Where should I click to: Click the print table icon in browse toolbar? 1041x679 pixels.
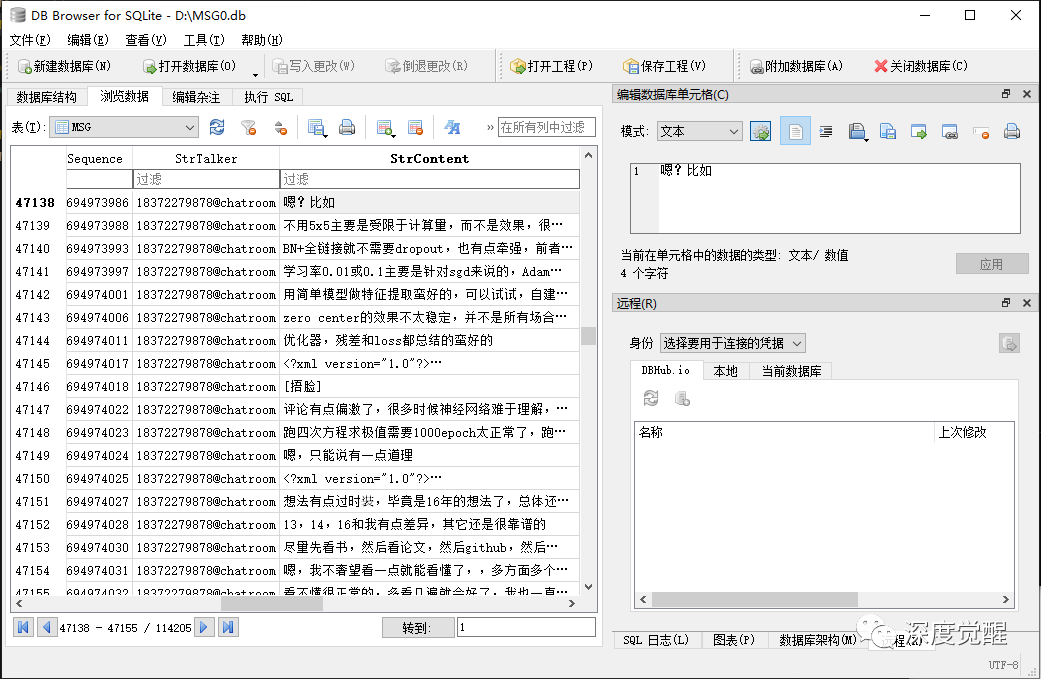pos(347,127)
